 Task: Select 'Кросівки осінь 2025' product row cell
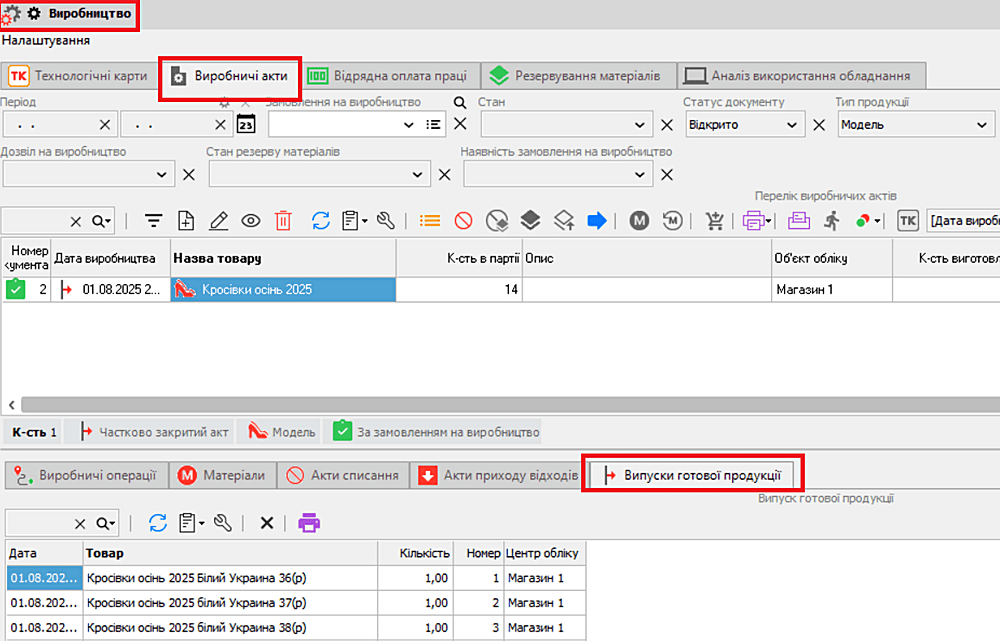[283, 290]
